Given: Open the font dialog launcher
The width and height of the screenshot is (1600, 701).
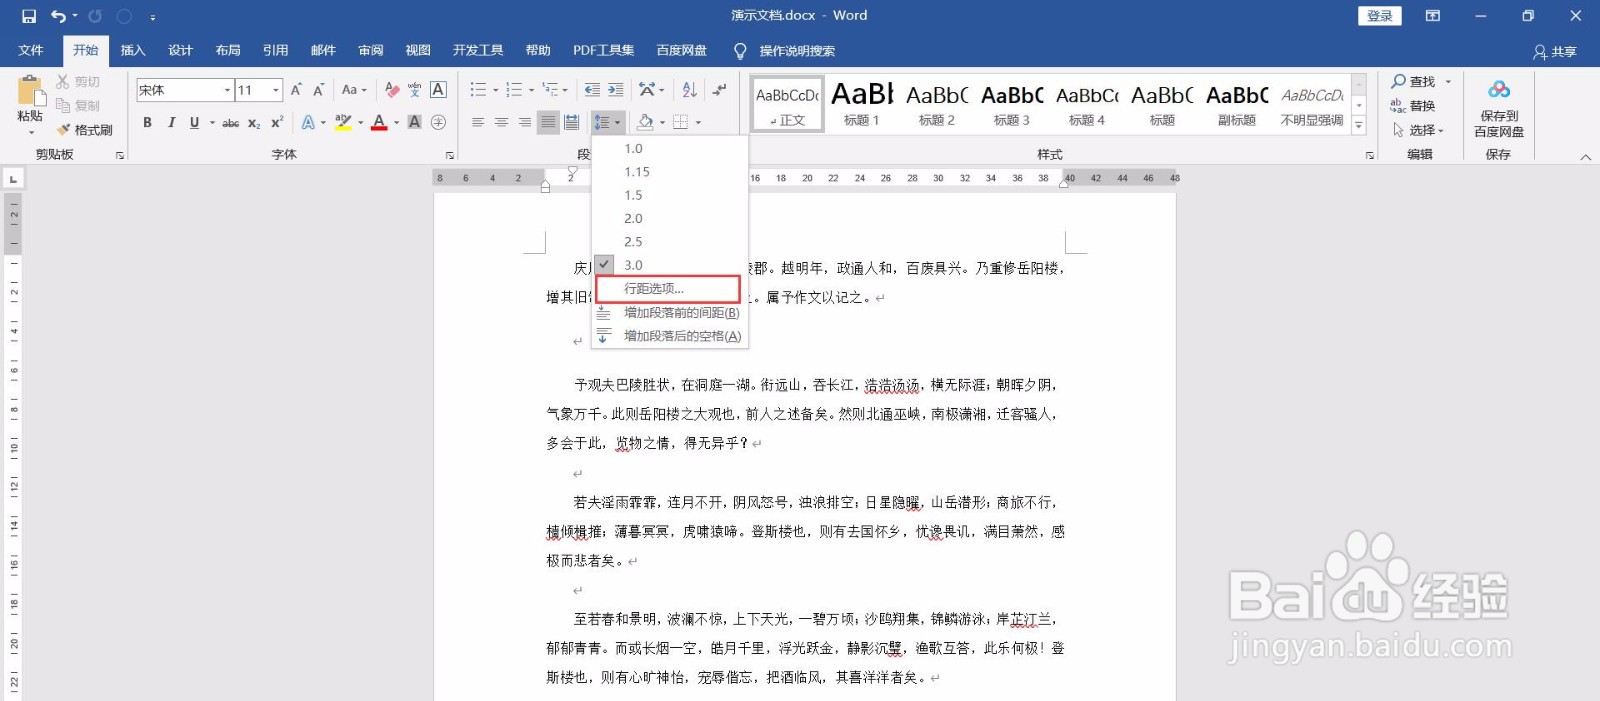Looking at the screenshot, I should tap(450, 155).
